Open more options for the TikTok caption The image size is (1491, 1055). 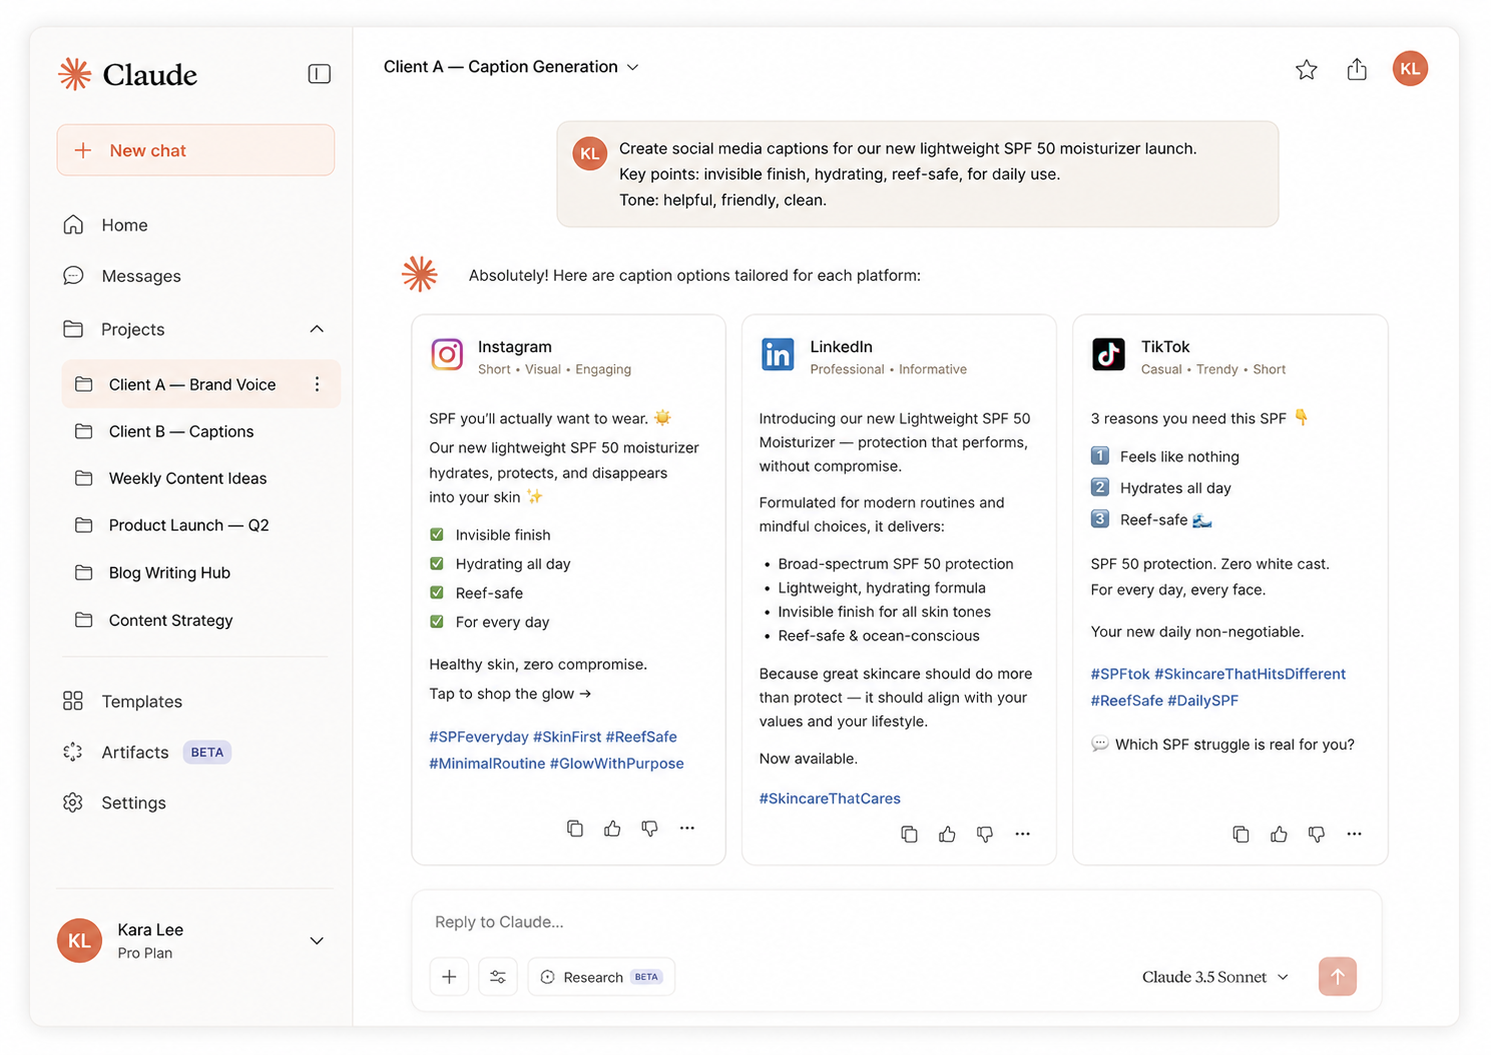pyautogui.click(x=1354, y=834)
